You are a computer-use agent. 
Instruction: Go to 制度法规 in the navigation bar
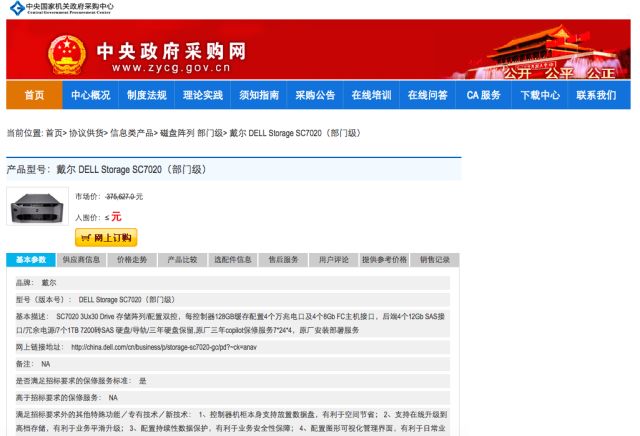(x=147, y=95)
